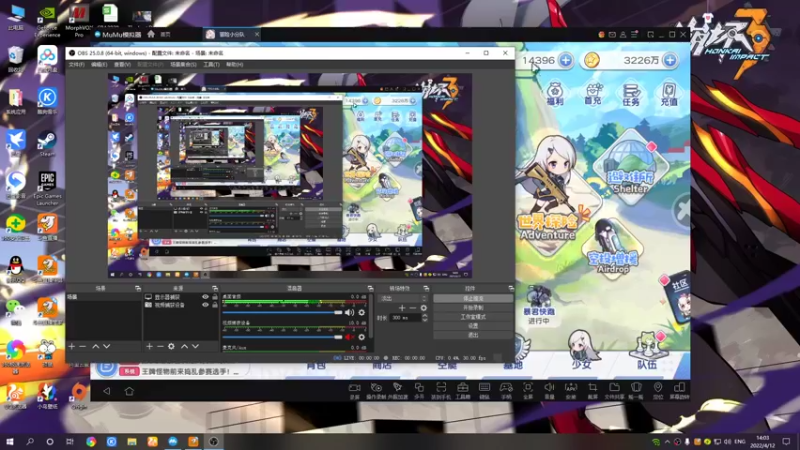Open the 文件(F) menu in OBS
800x450 pixels.
point(77,65)
